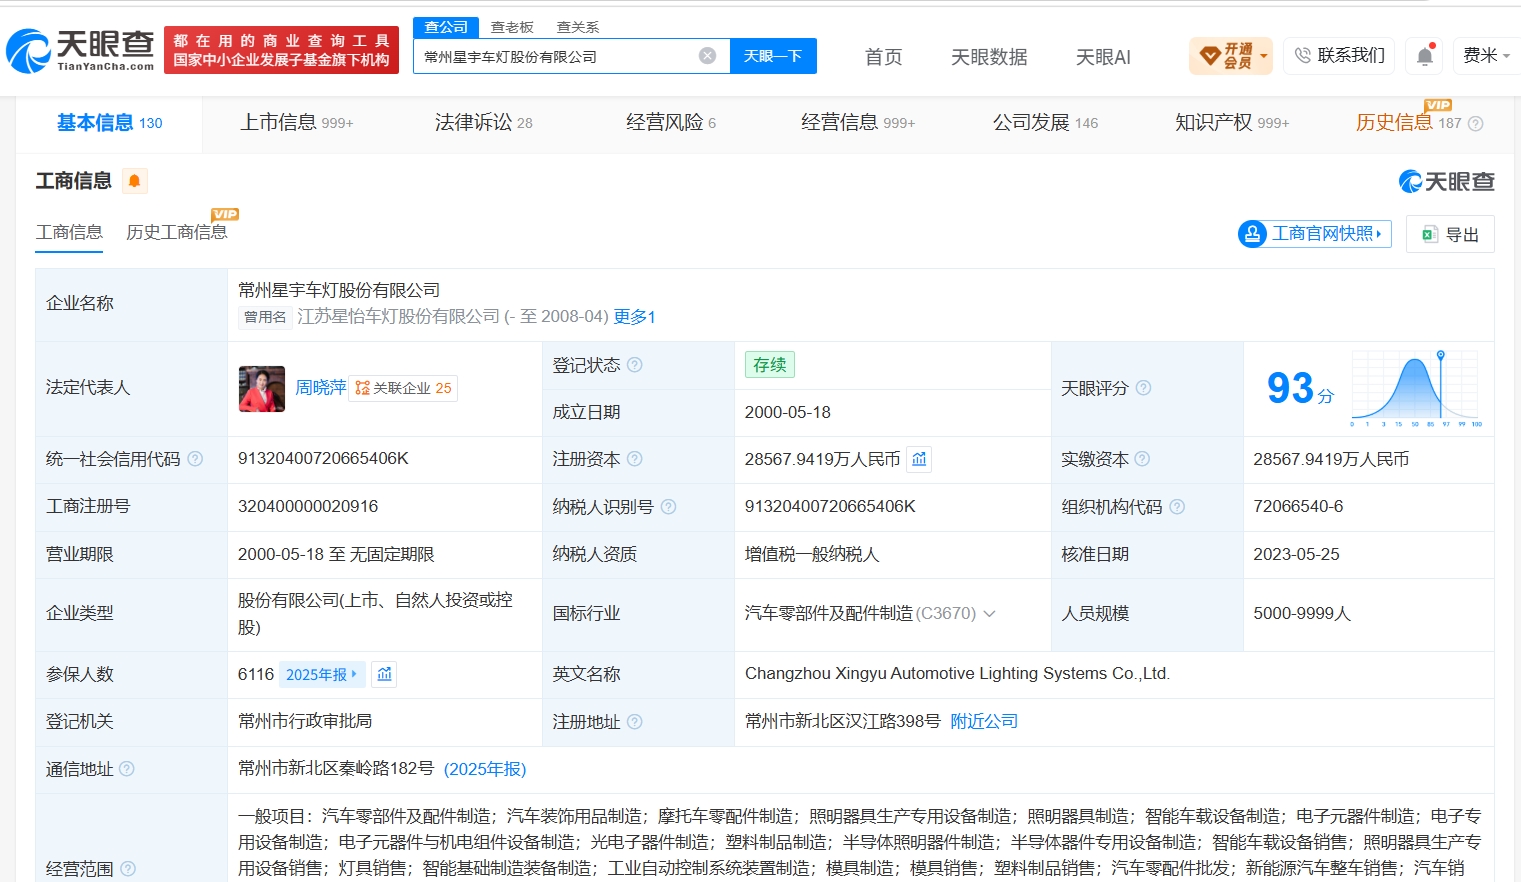Viewport: 1521px width, 882px height.
Task: Click the 存续 status tag
Action: click(769, 365)
